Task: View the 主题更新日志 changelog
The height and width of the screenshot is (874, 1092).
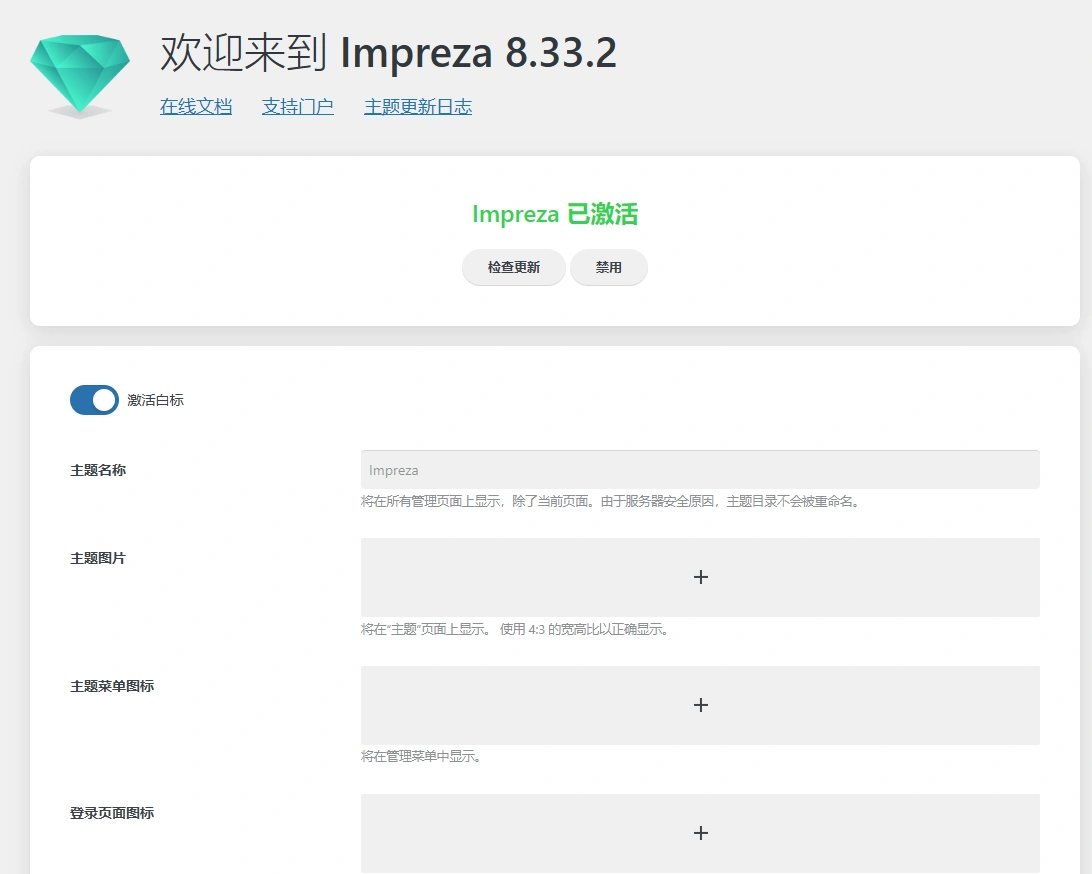Action: click(x=417, y=107)
